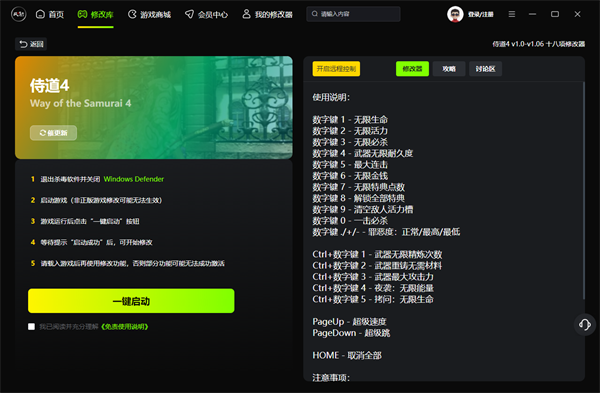Maximize the trainer window
This screenshot has height=393, width=600.
tap(555, 14)
